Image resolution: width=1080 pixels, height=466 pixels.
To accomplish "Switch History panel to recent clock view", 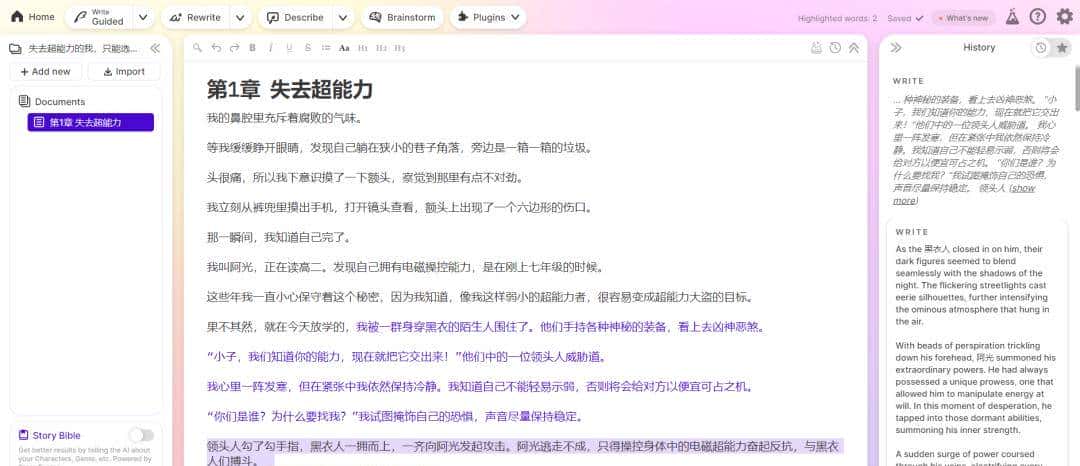I will coord(1041,47).
